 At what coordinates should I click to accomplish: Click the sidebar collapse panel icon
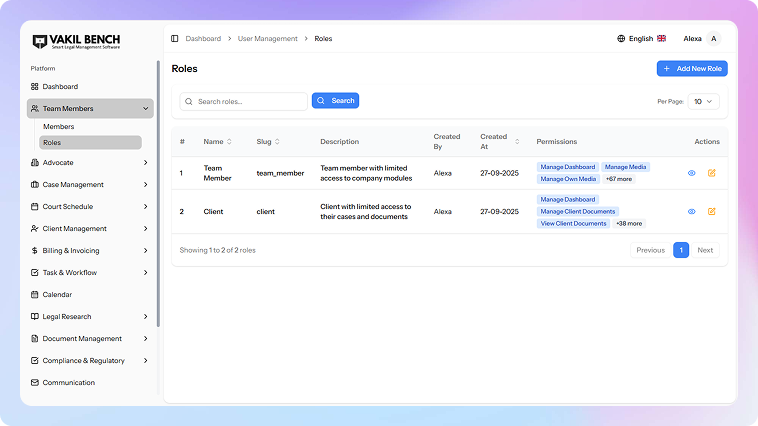tap(175, 39)
